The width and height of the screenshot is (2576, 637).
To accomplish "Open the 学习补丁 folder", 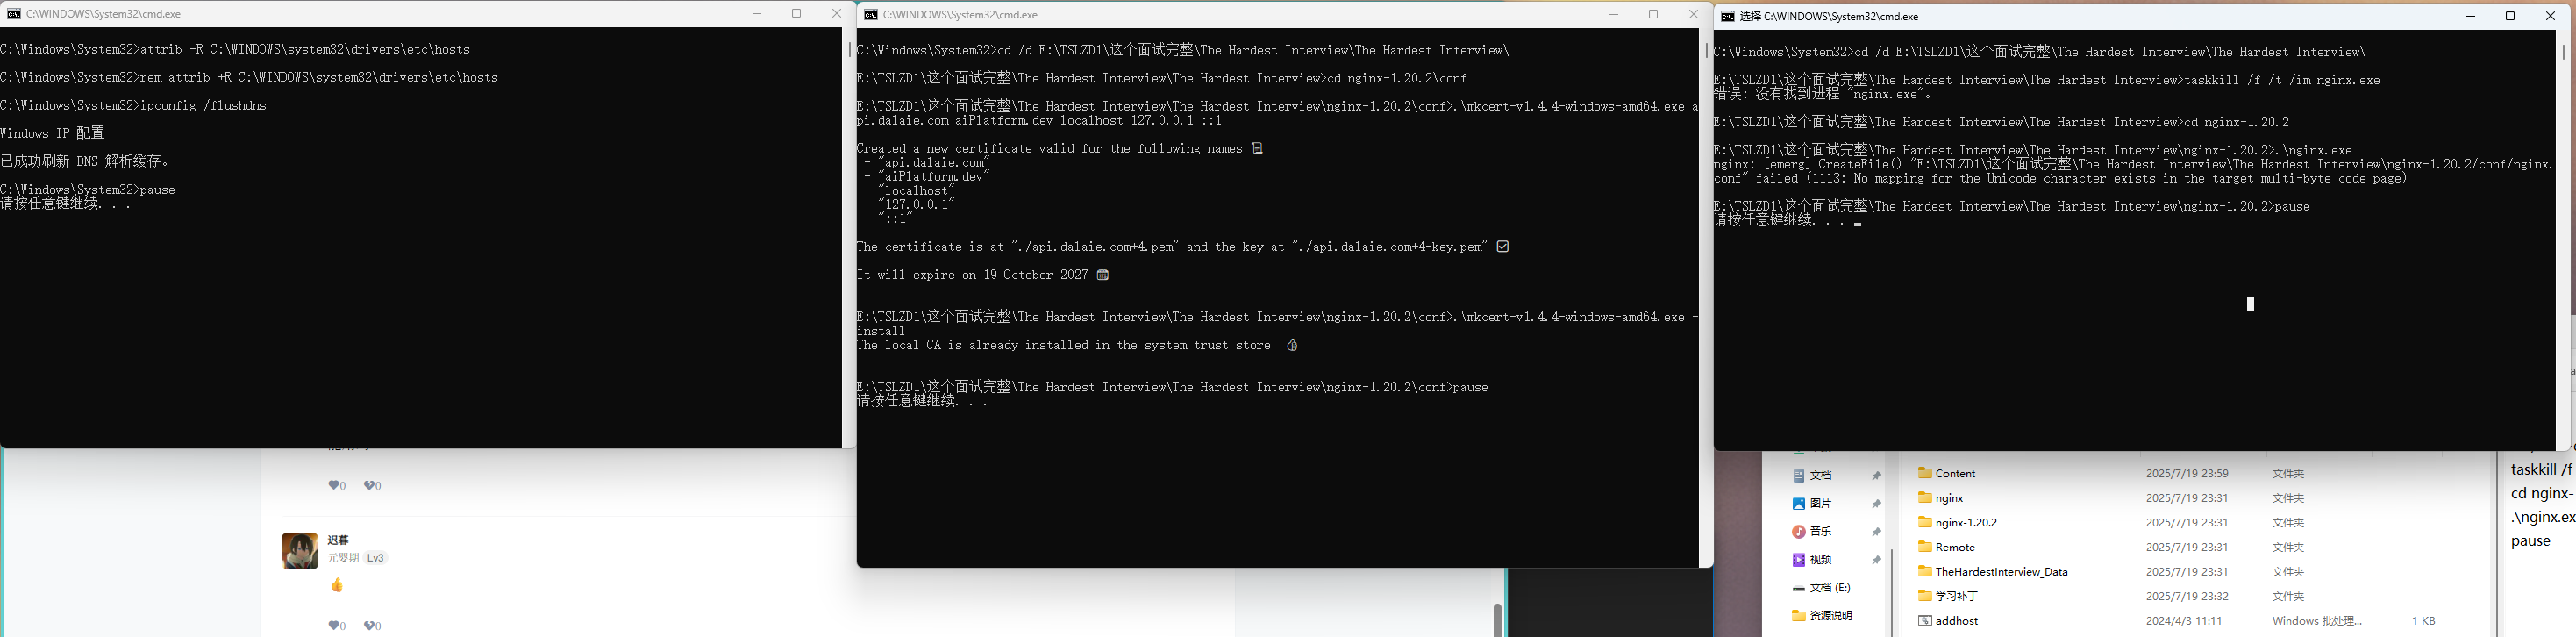I will [1956, 596].
